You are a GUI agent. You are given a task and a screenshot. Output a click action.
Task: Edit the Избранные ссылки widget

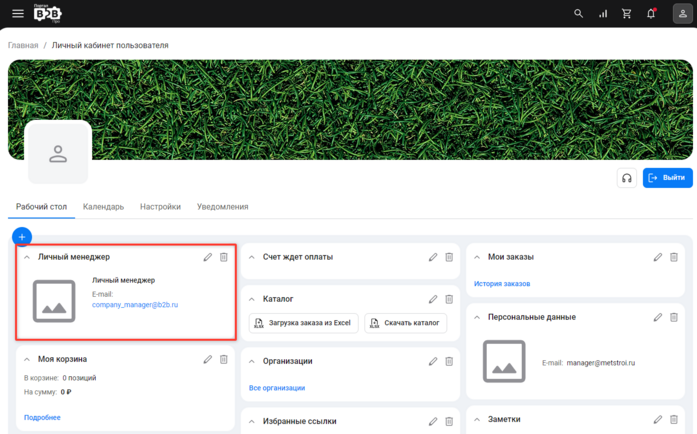(433, 421)
